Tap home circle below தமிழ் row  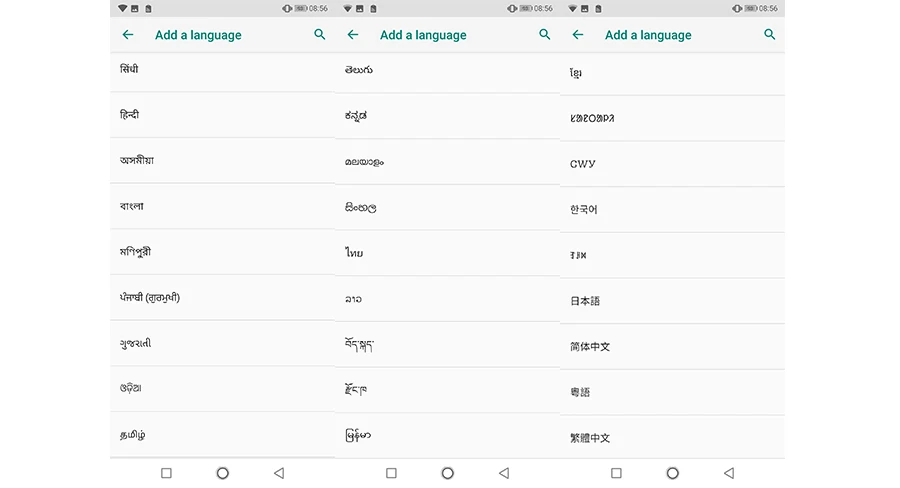coord(223,473)
